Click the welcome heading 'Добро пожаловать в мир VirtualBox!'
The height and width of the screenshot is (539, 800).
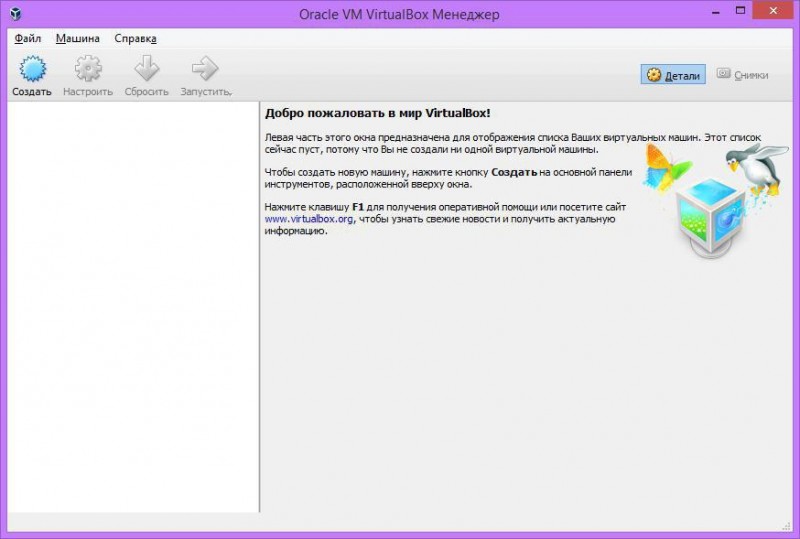pyautogui.click(x=378, y=113)
